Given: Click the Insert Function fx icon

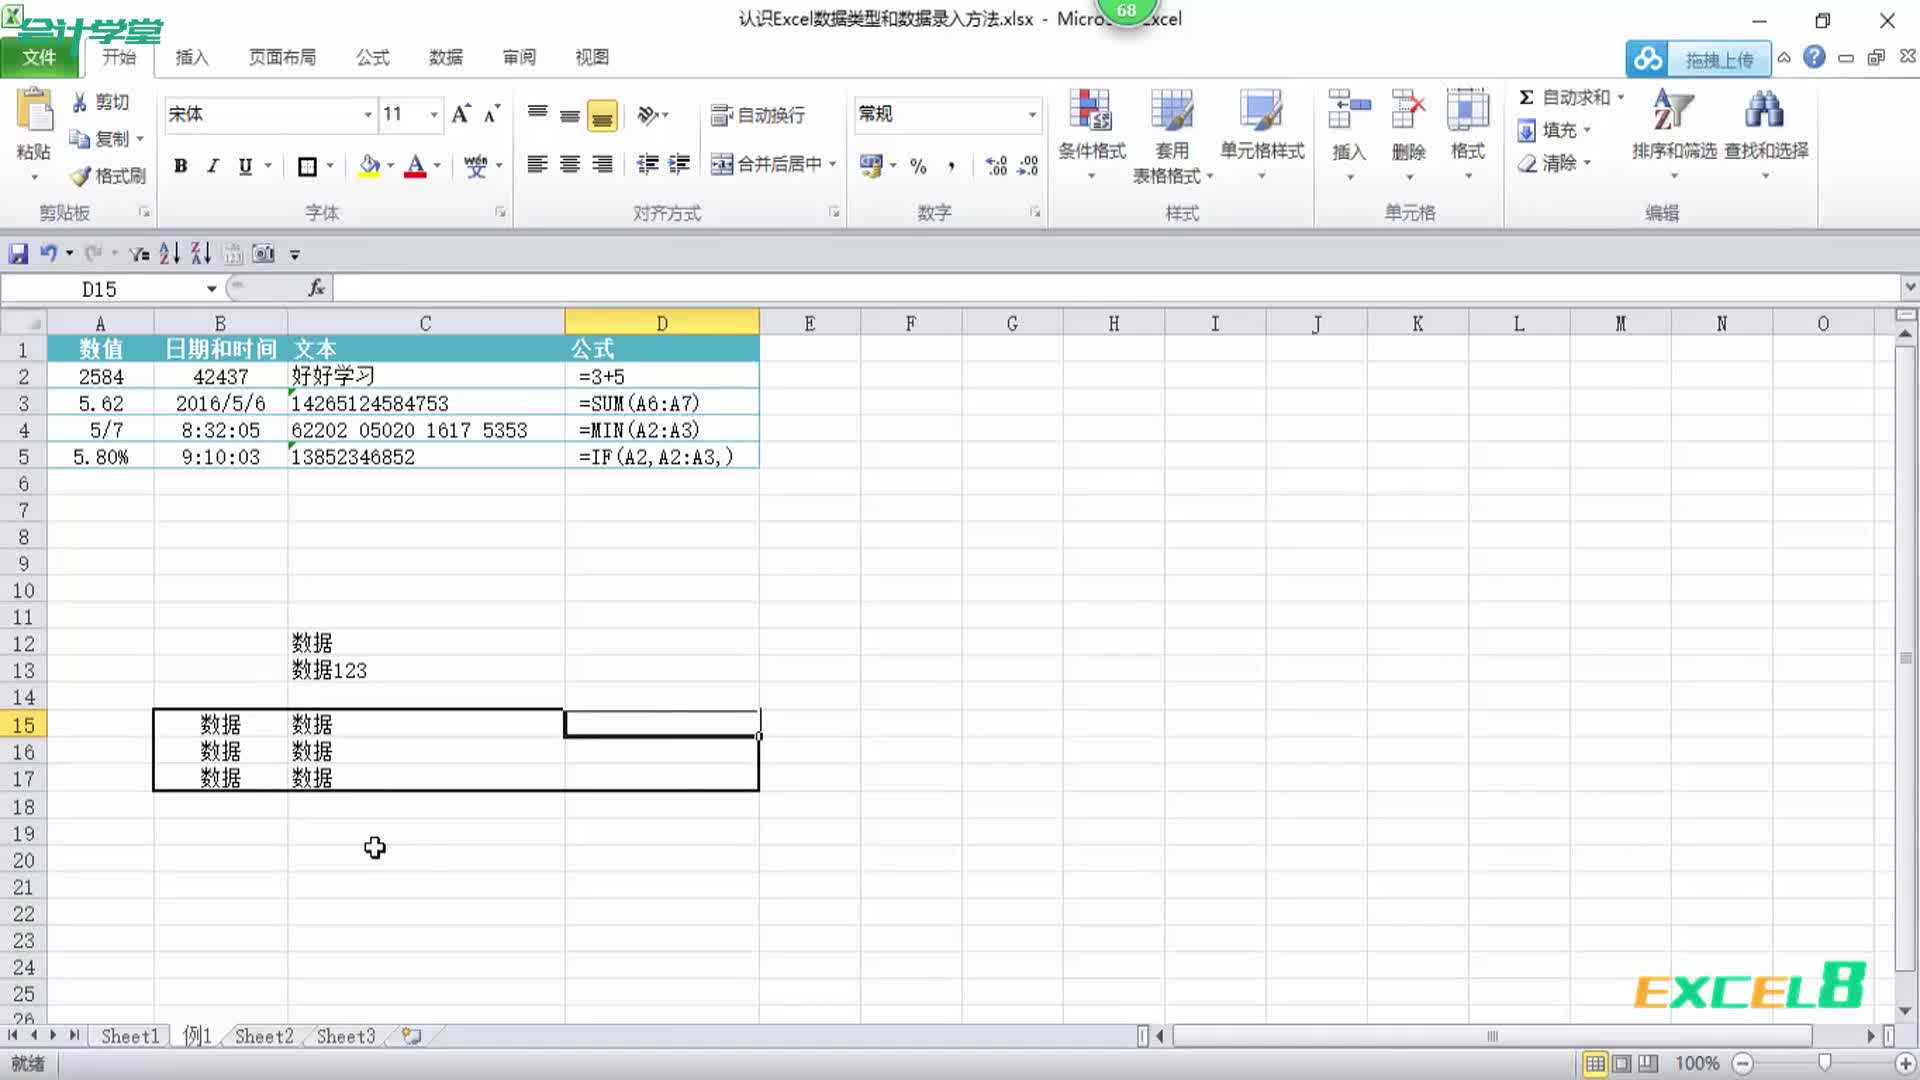Looking at the screenshot, I should pos(316,288).
